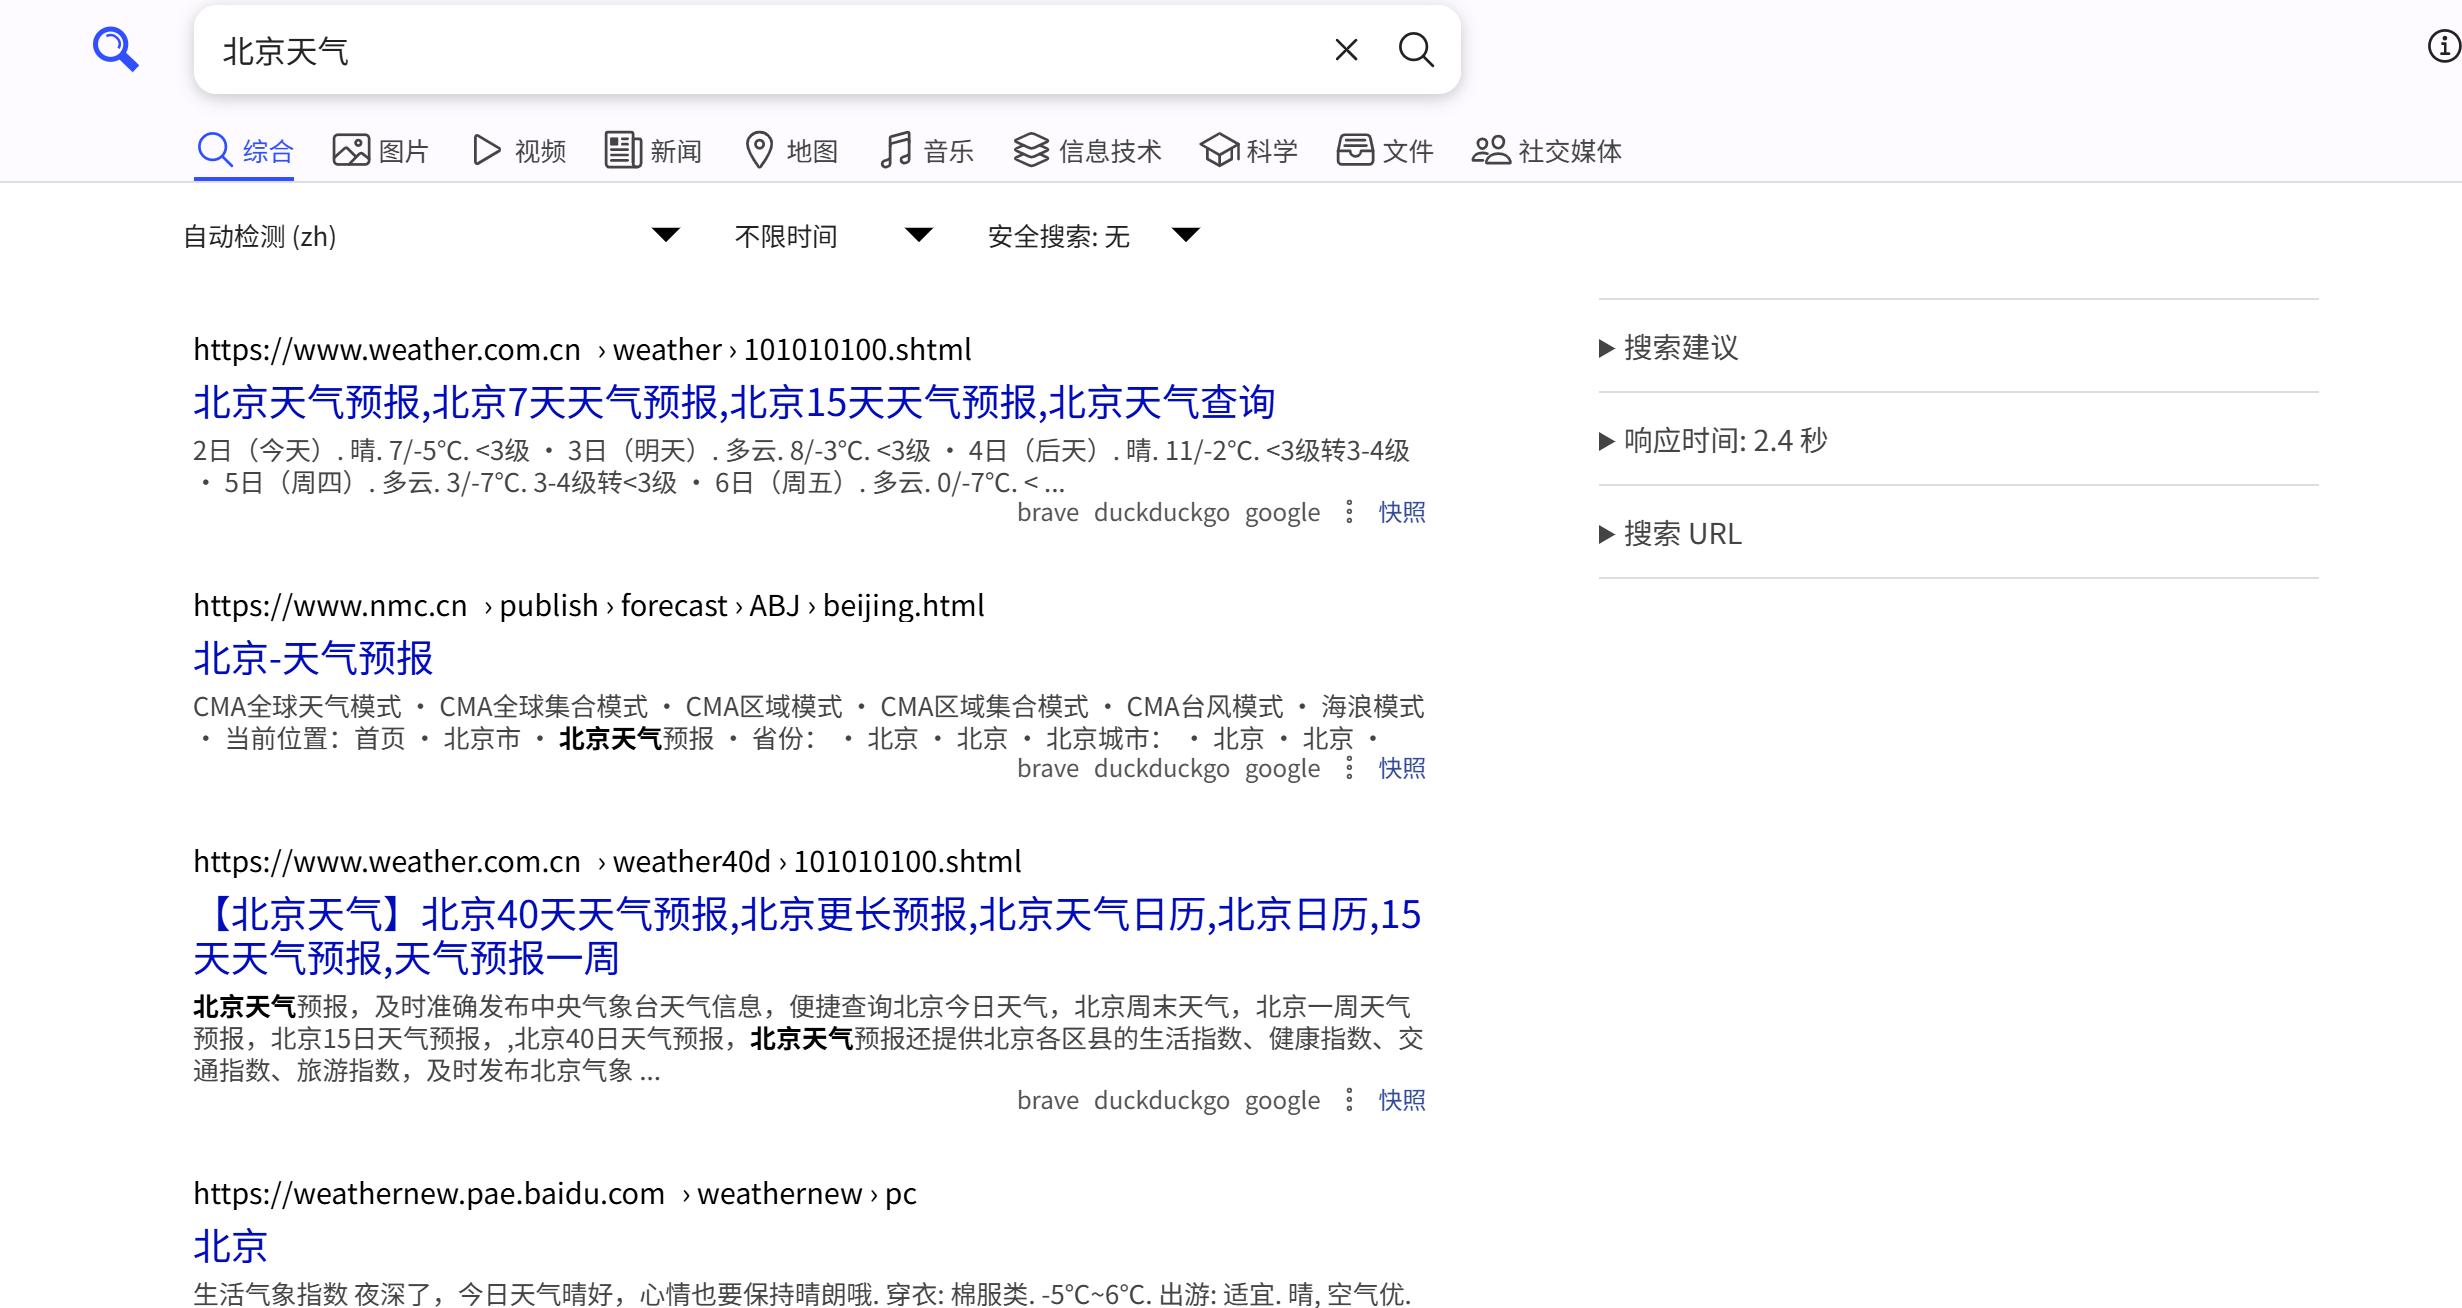Switch to the 视频 videos category
Screen dimensions: 2462x1308
coord(519,151)
